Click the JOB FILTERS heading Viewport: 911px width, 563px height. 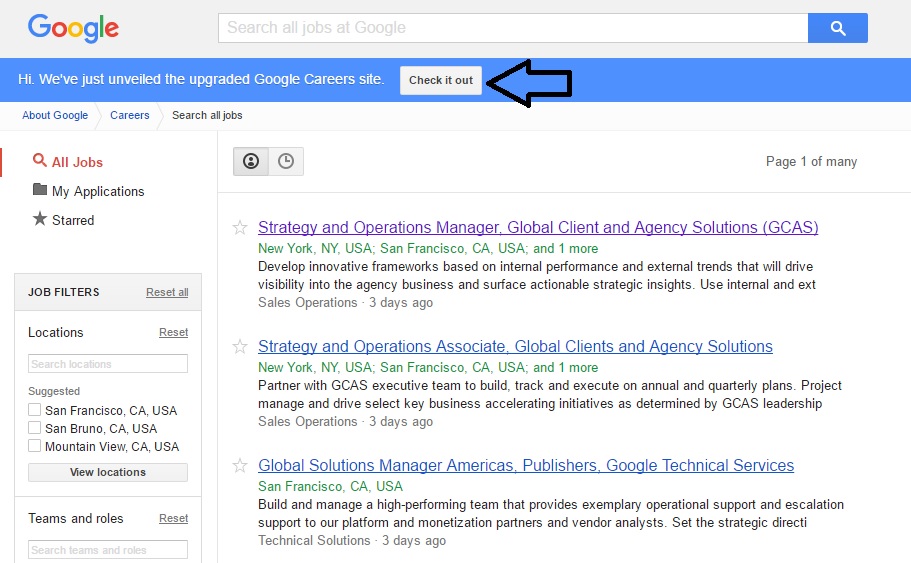[64, 292]
